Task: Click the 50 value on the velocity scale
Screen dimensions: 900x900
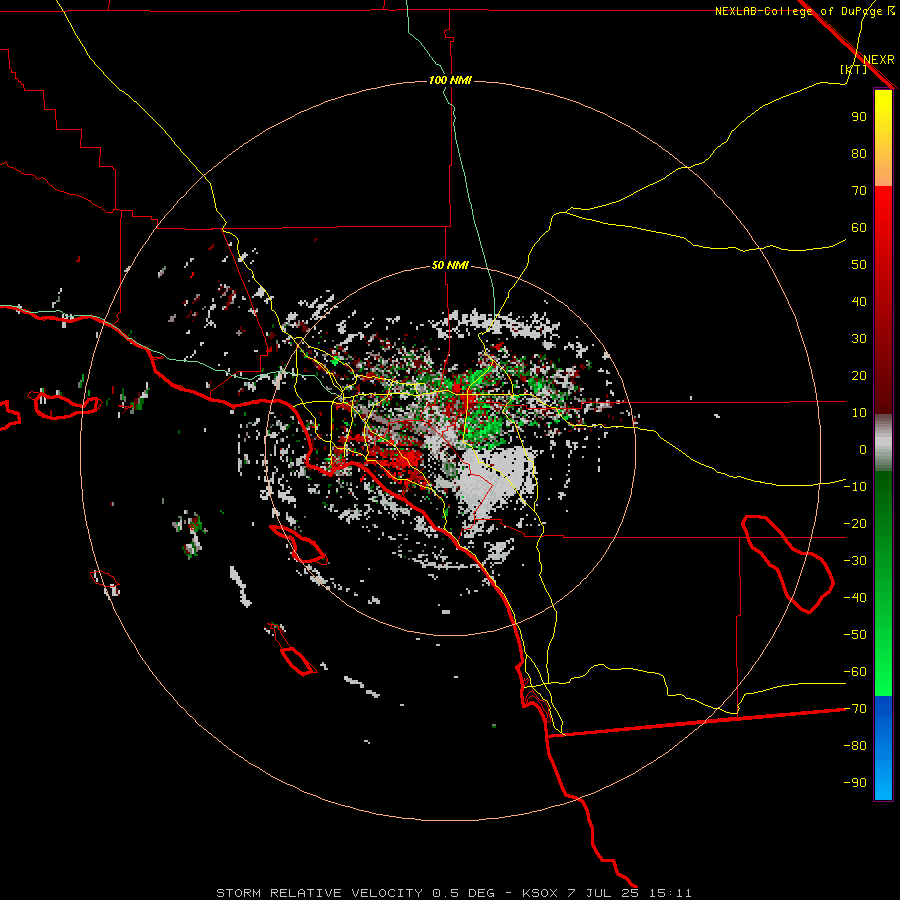Action: (x=859, y=265)
